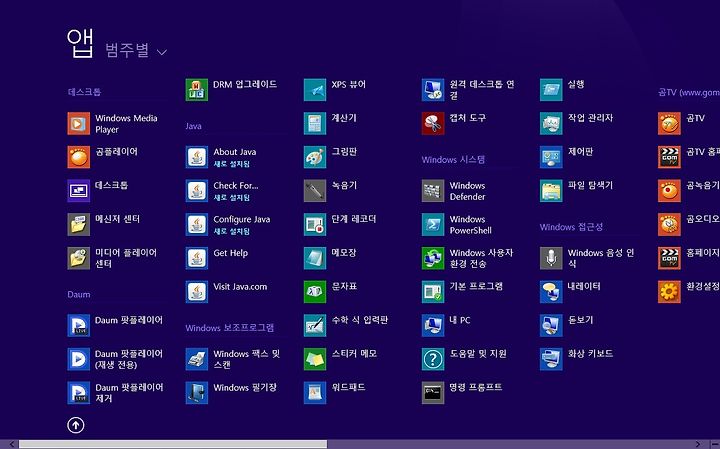Open the 실행 run icon
Screen dimensions: 720x449
click(551, 90)
